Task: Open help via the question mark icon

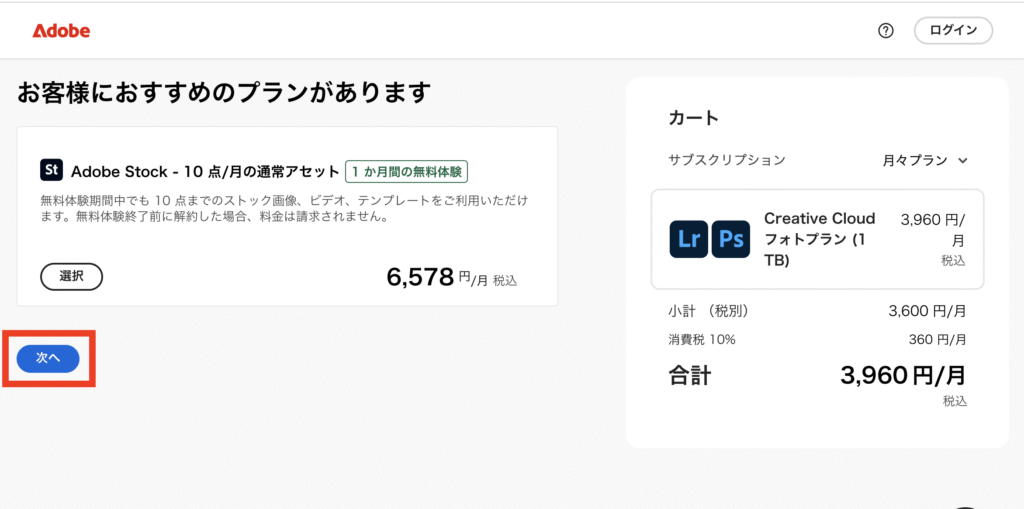Action: (885, 31)
